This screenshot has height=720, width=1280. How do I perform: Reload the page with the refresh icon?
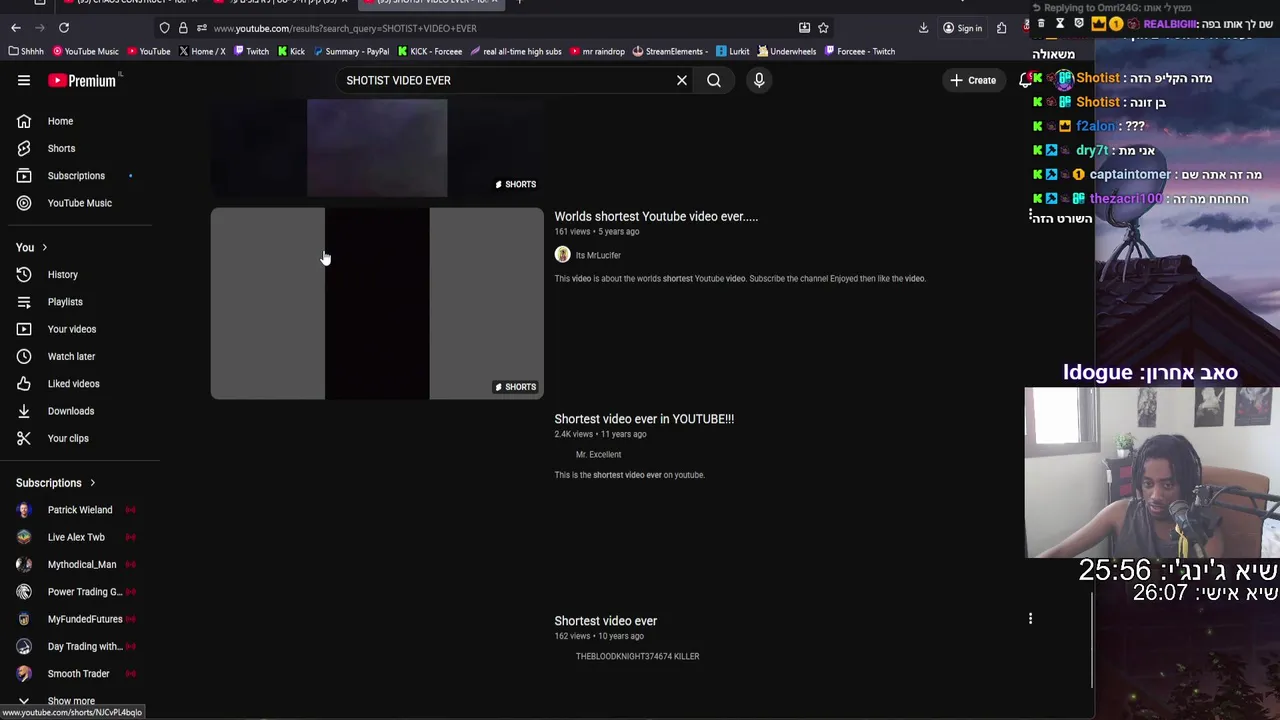(x=64, y=28)
